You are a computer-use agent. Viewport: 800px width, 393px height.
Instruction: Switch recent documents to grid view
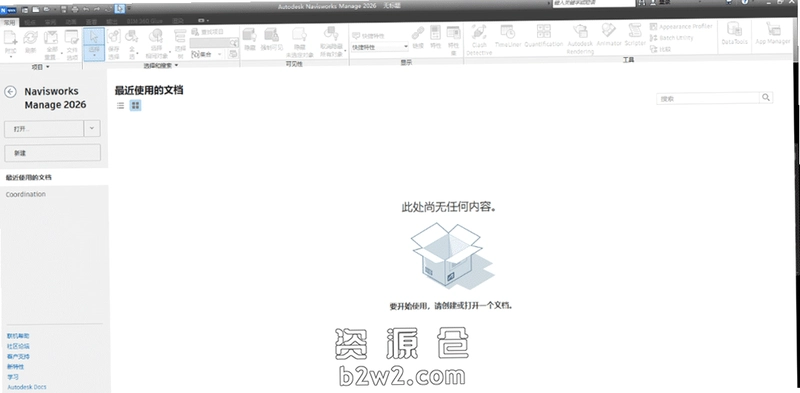pyautogui.click(x=135, y=106)
